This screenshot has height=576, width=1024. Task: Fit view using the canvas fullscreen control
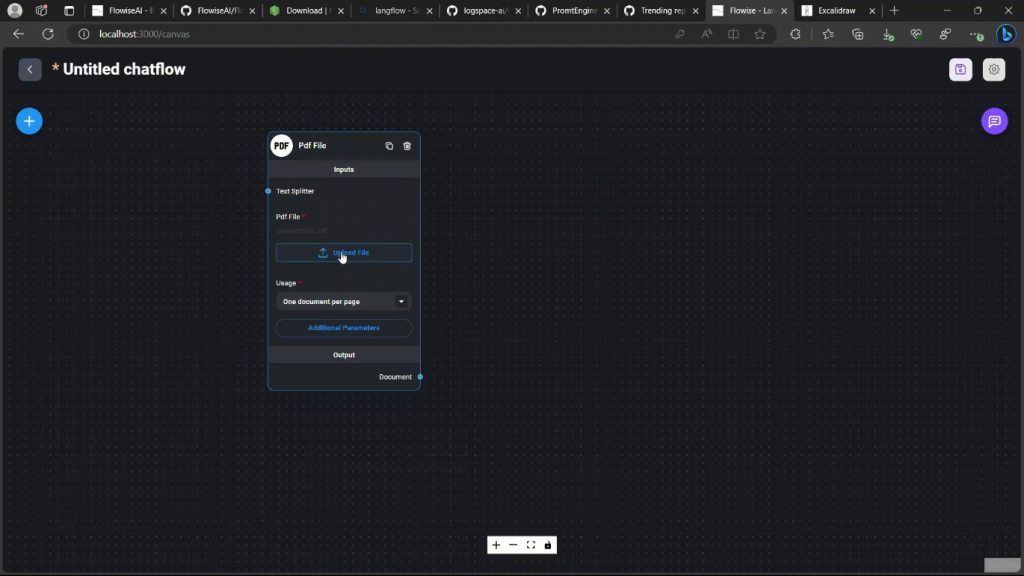(x=531, y=545)
